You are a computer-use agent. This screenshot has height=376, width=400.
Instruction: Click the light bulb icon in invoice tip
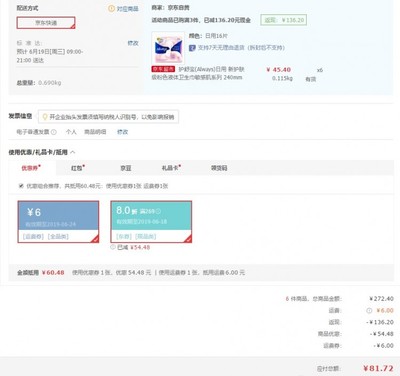point(45,117)
